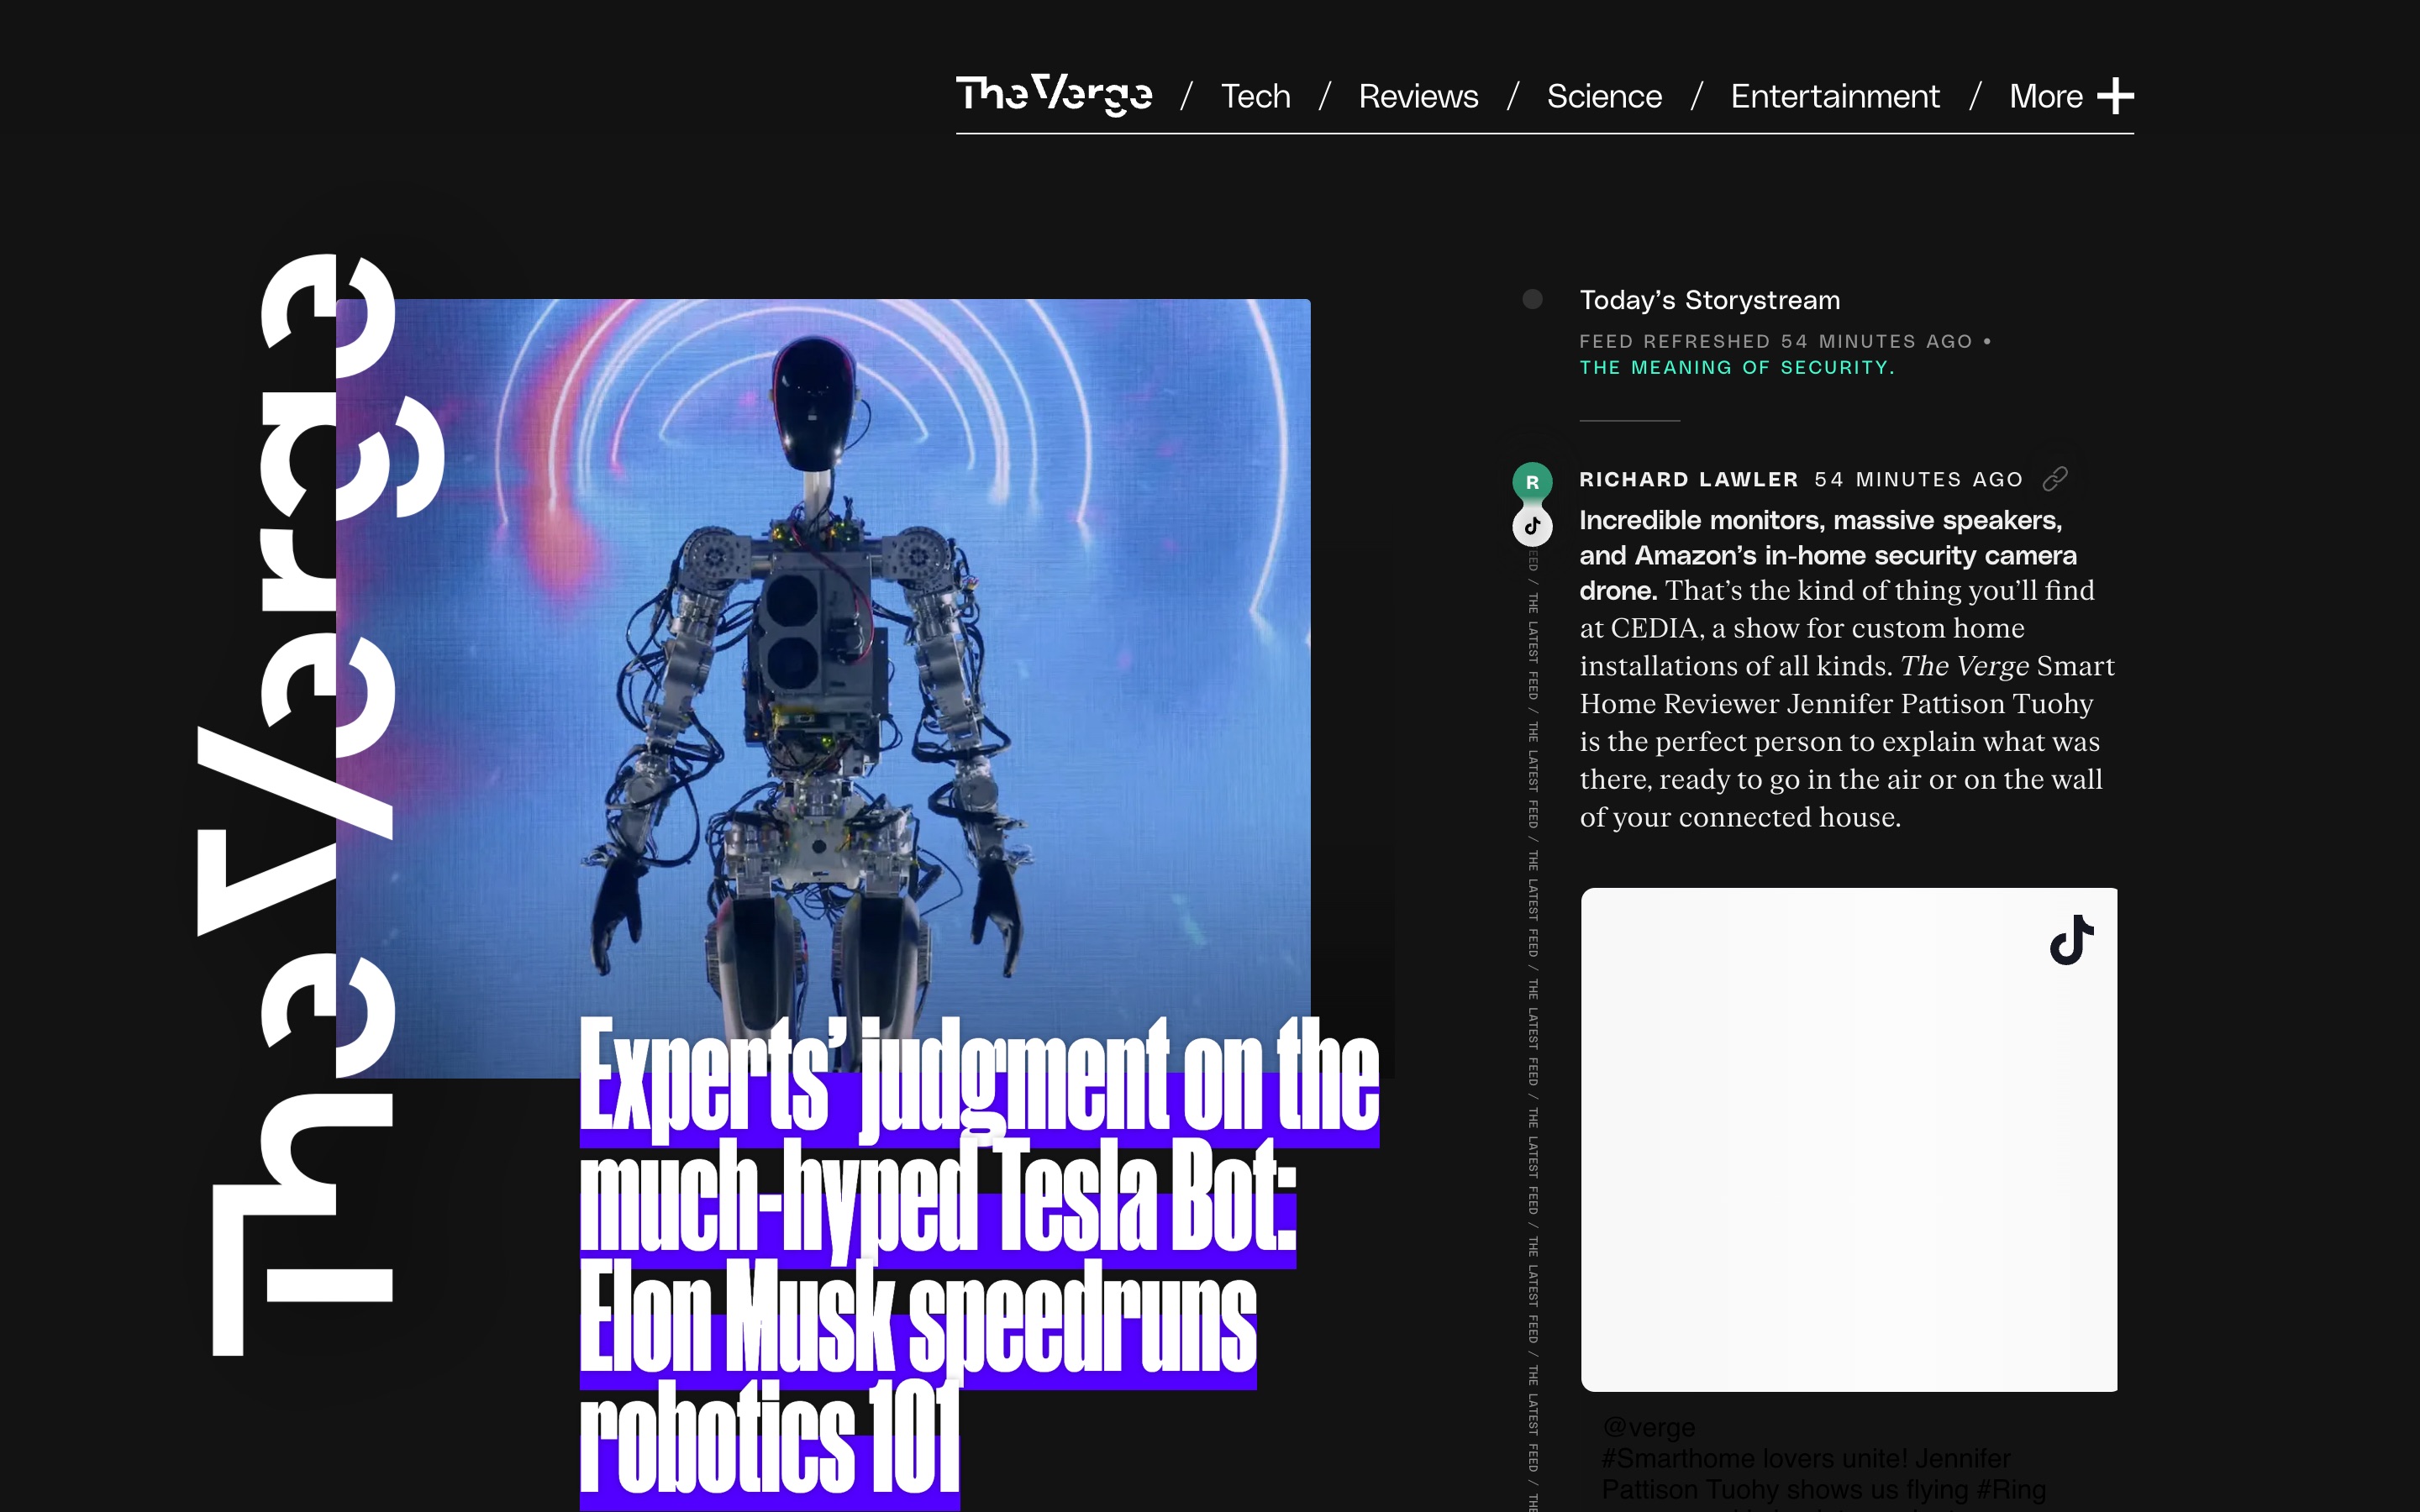Open TikTok logo in embedded video card
This screenshot has width=2420, height=1512.
2071,940
